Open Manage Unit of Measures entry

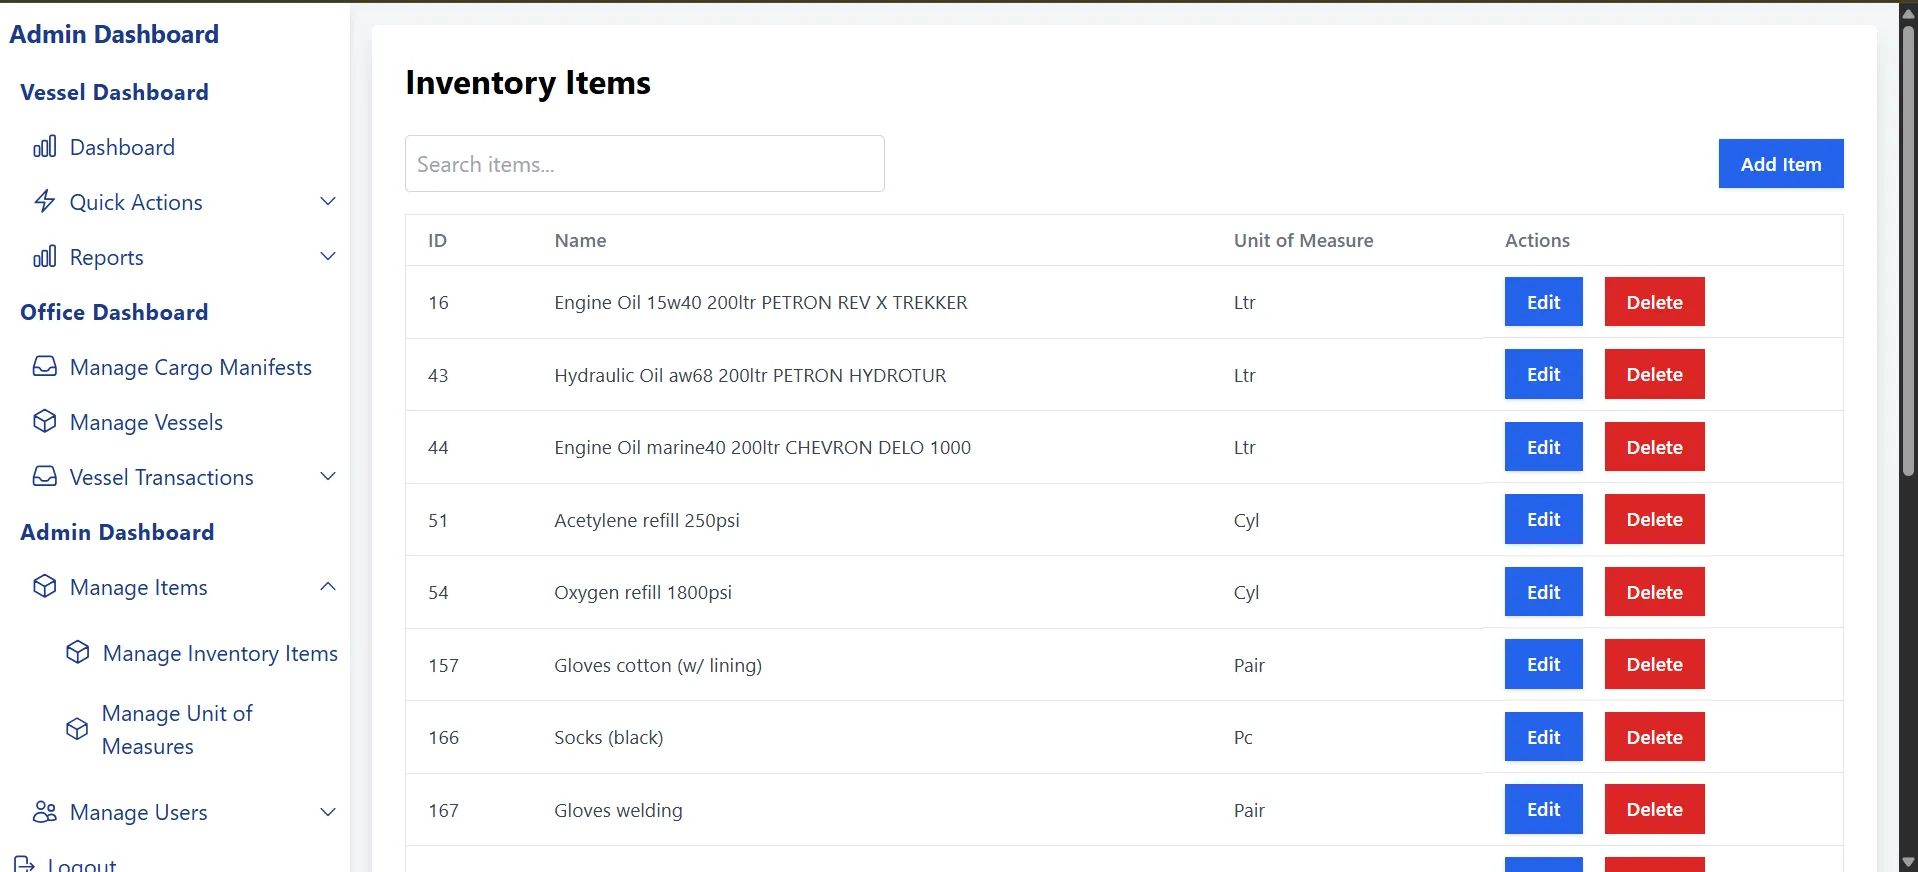pos(177,729)
